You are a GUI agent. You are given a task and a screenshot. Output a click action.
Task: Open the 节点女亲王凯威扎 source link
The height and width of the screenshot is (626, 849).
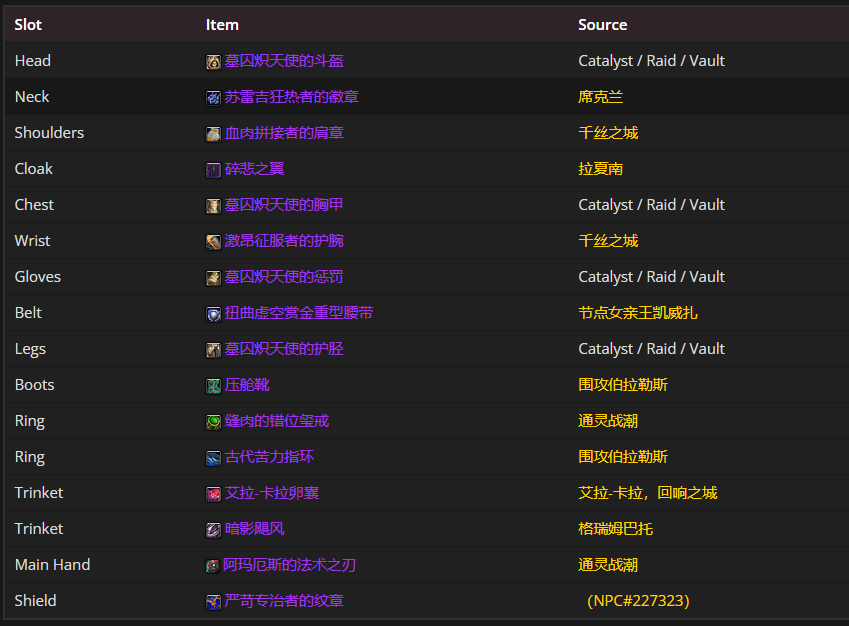click(x=637, y=313)
